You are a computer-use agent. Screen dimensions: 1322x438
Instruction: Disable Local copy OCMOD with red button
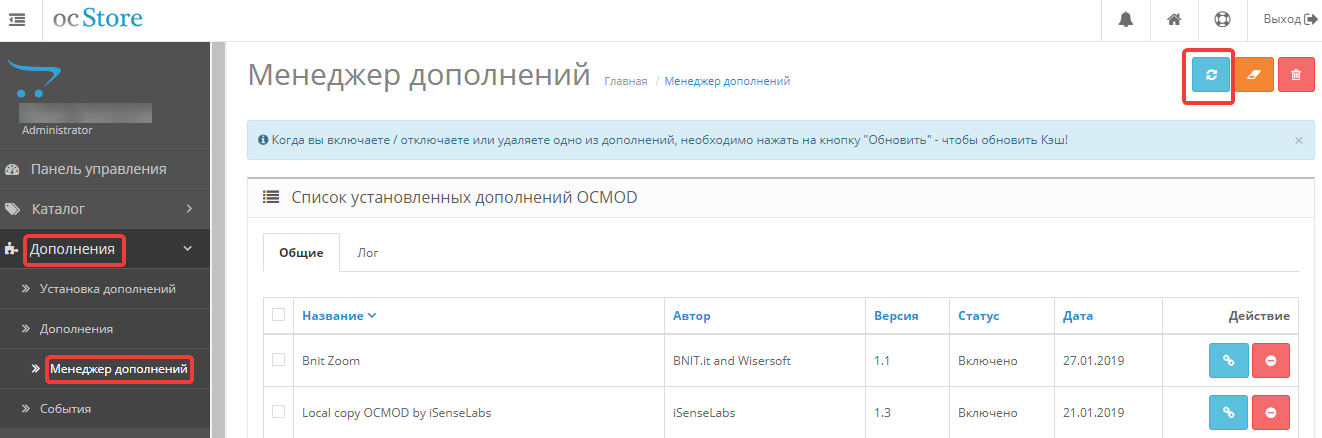[1270, 411]
